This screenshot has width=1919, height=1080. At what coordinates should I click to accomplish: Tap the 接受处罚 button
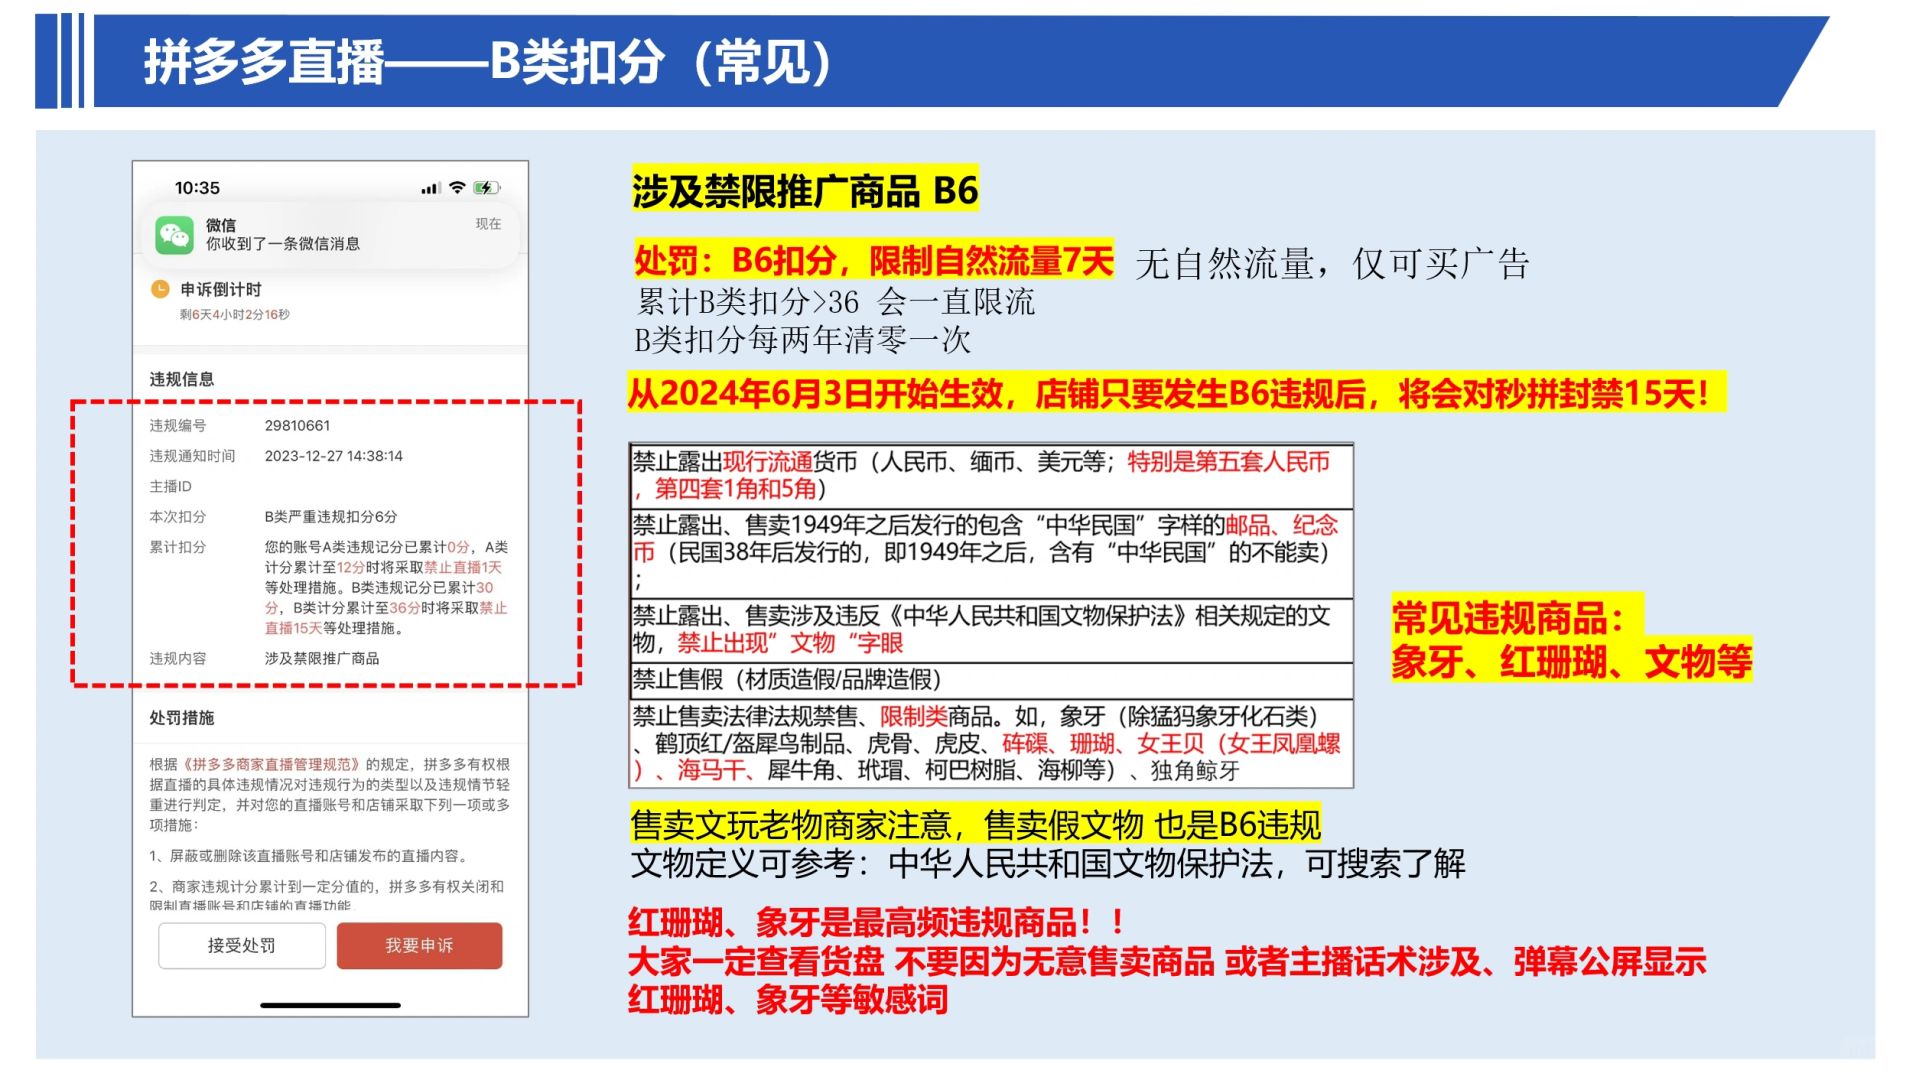[241, 945]
